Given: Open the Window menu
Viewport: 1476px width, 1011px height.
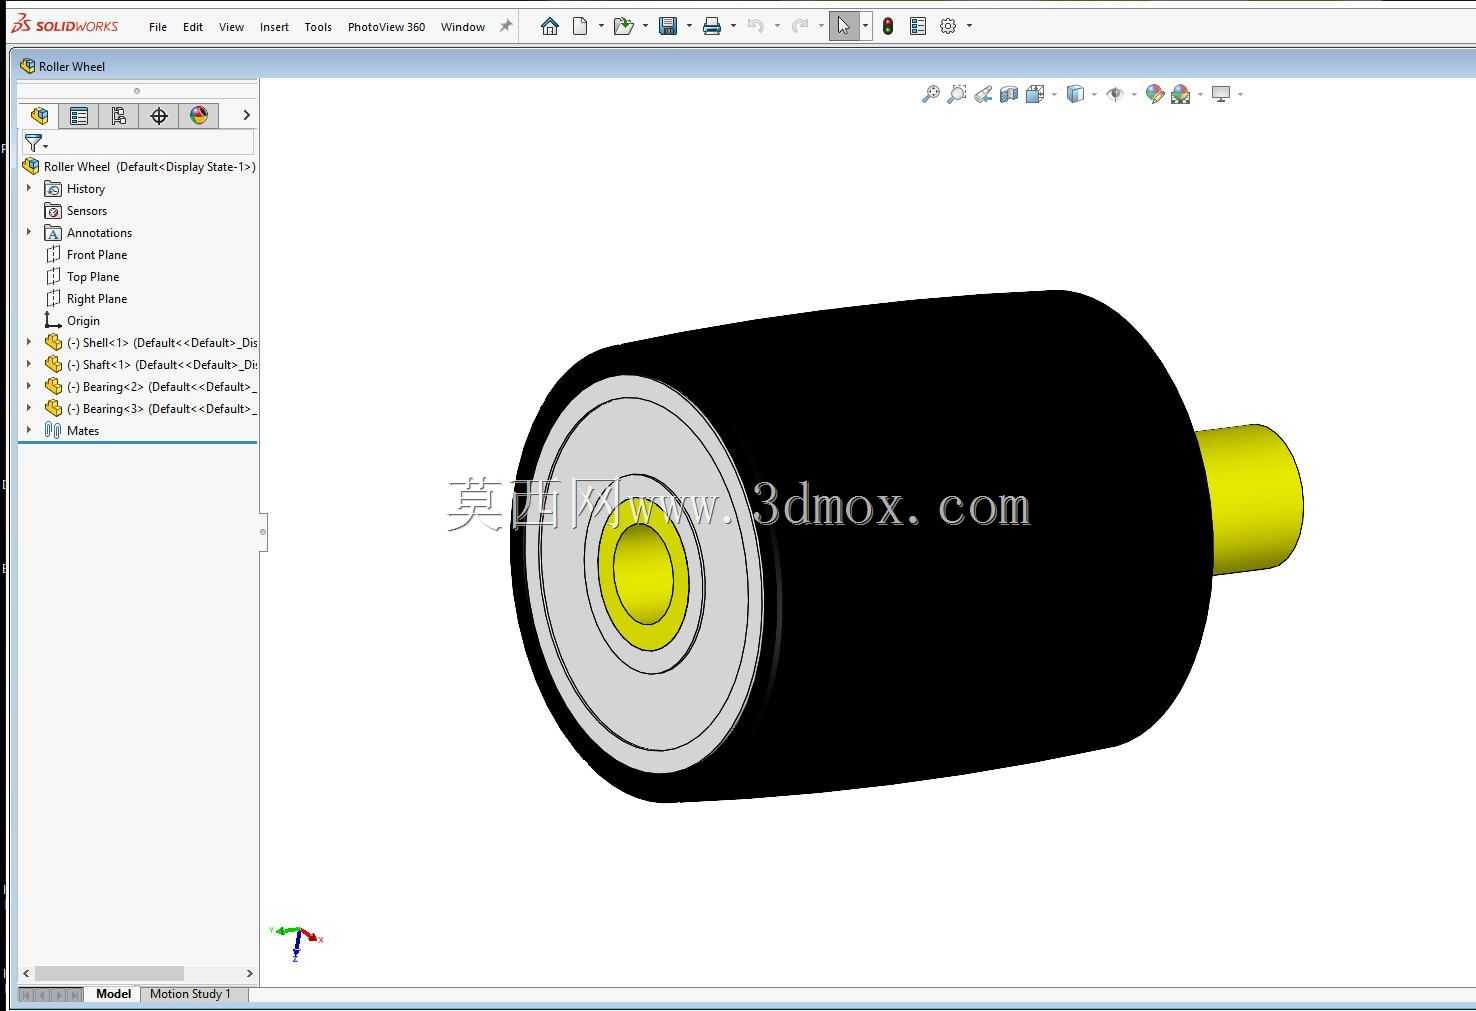Looking at the screenshot, I should click(463, 27).
